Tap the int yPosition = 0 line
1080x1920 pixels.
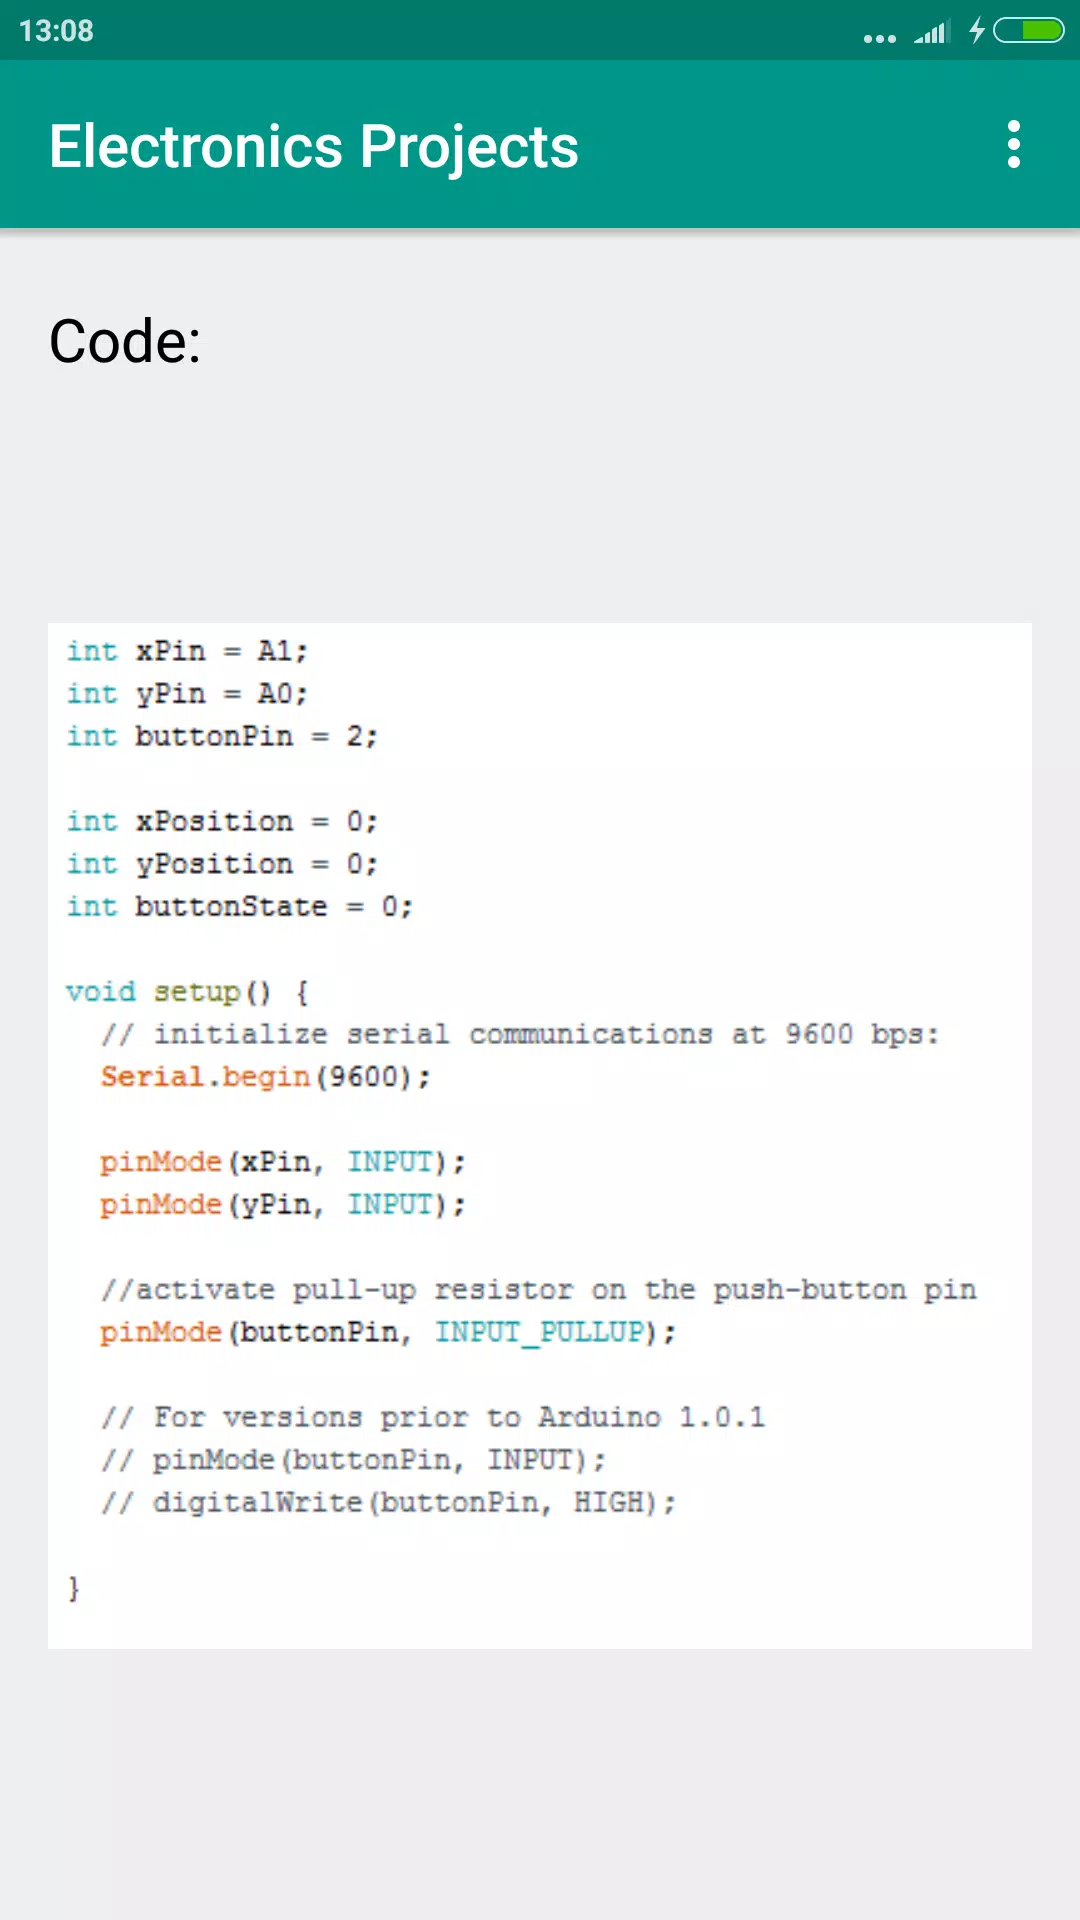pos(222,864)
